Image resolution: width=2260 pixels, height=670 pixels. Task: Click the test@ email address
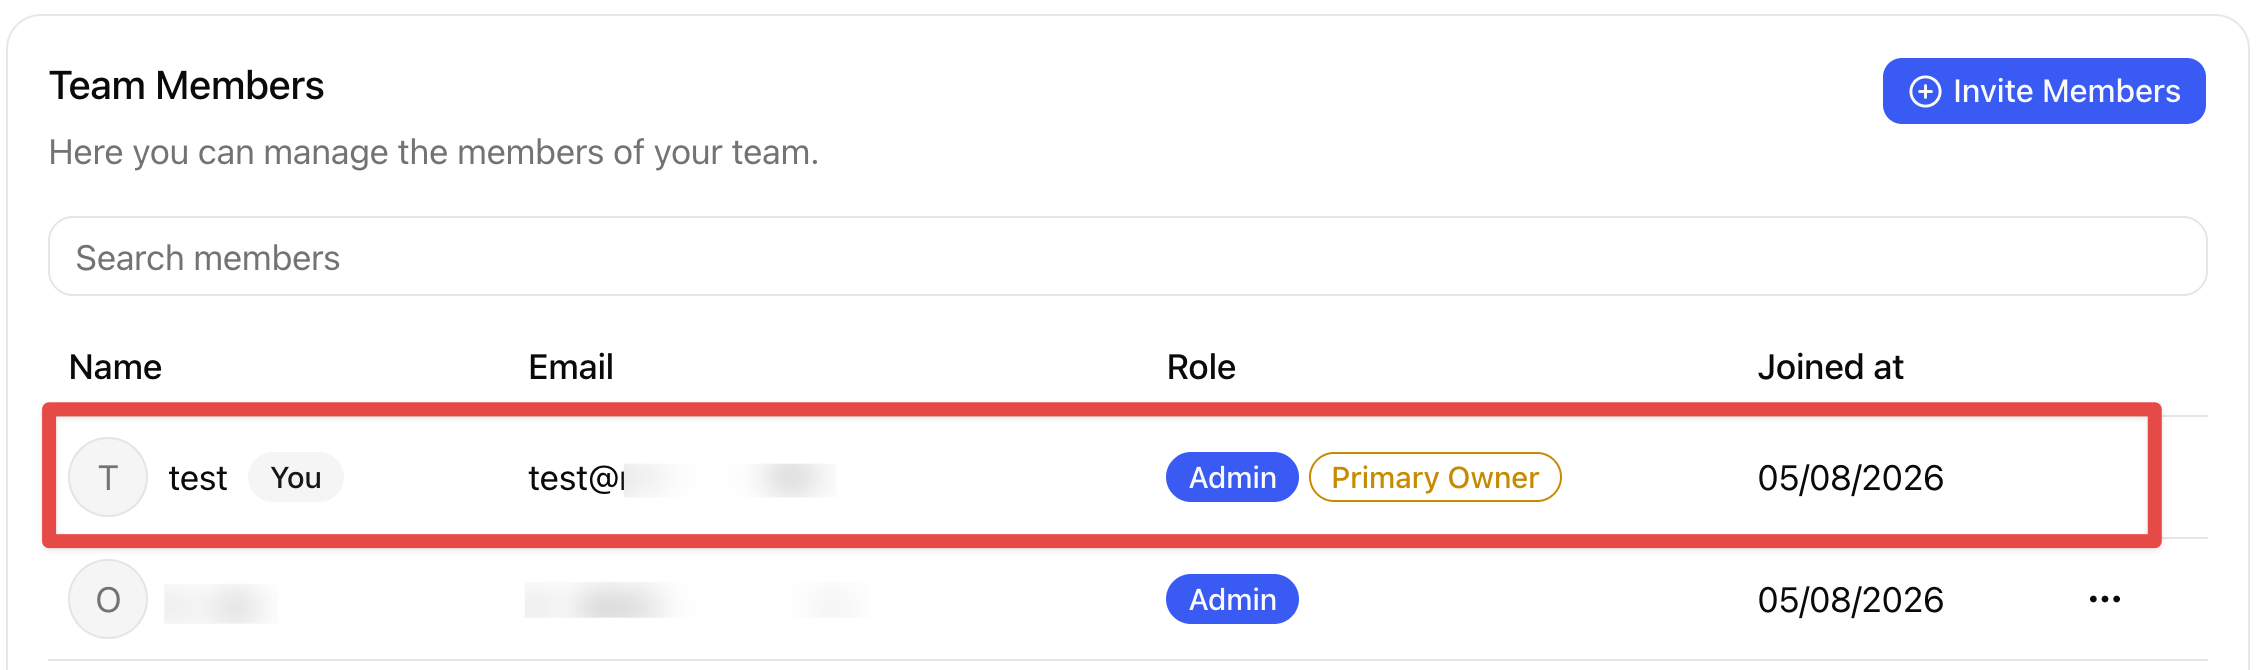click(x=682, y=478)
